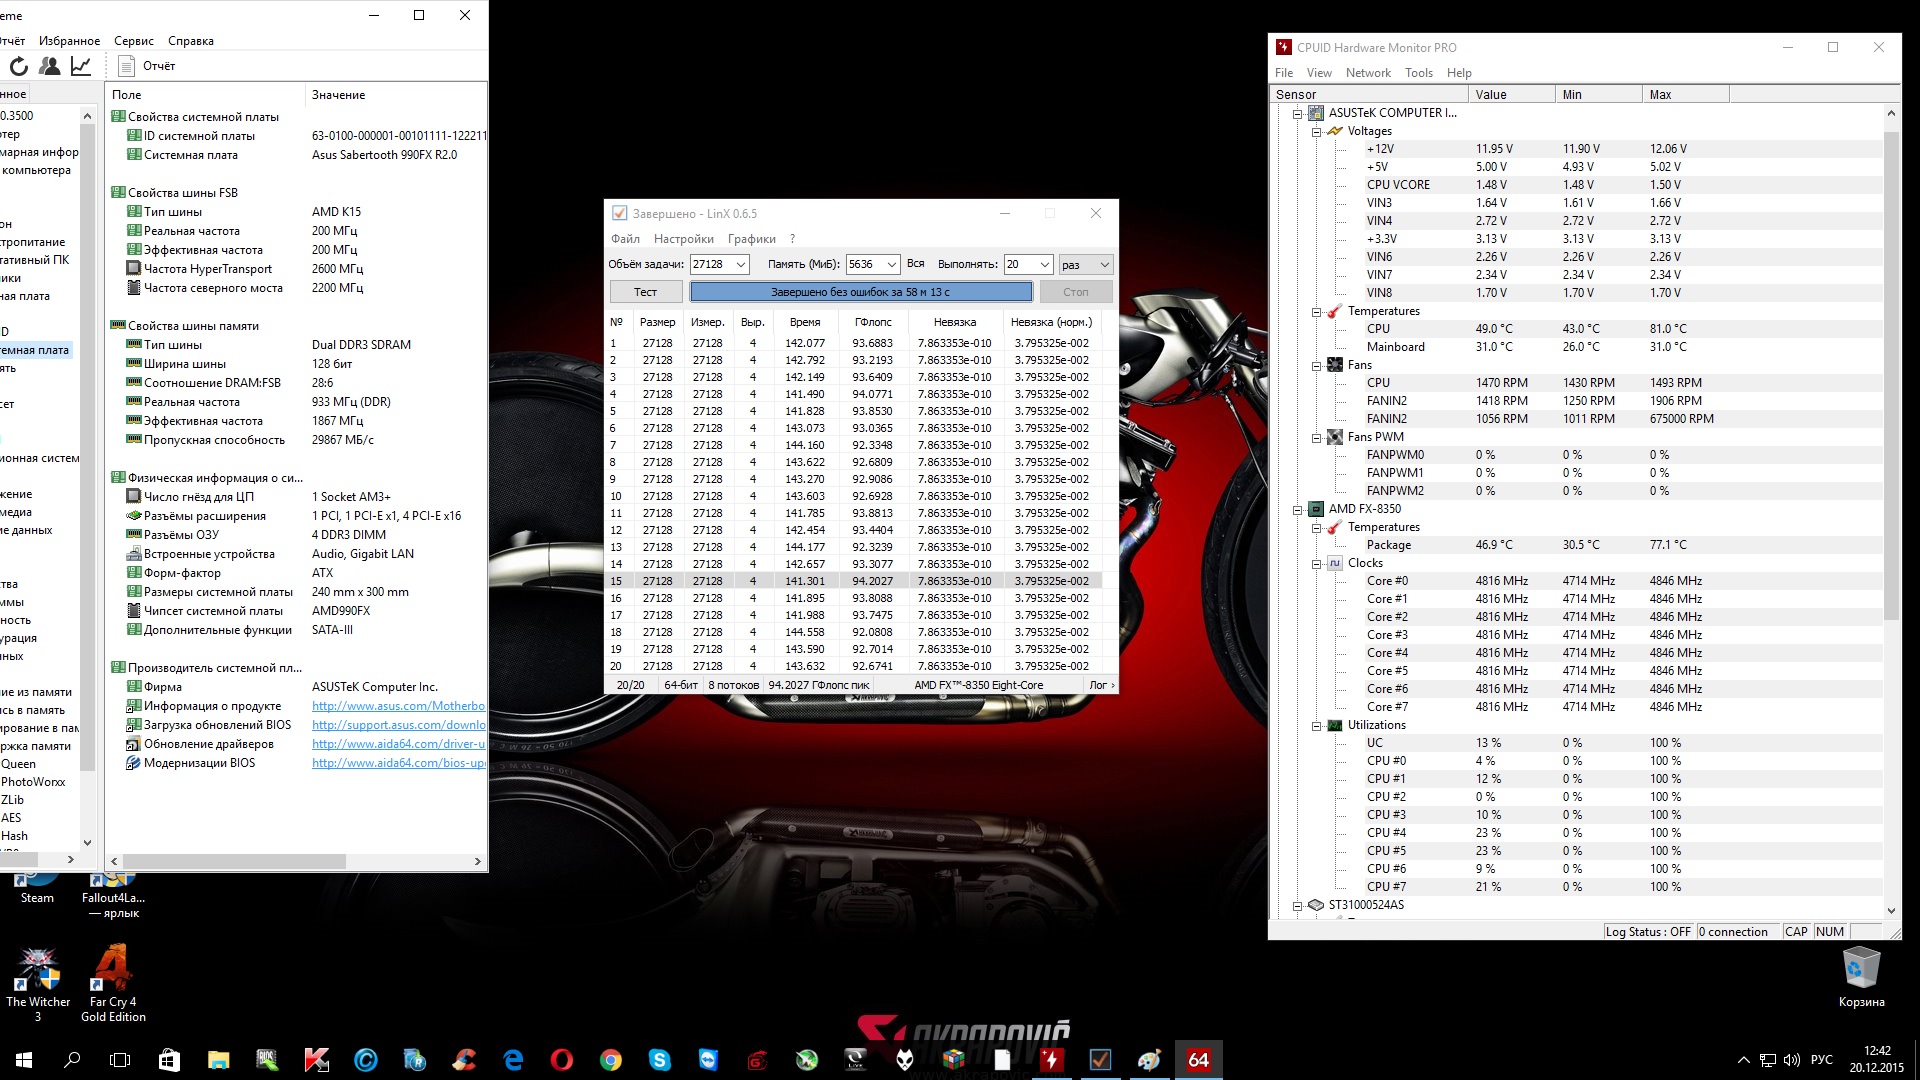The height and width of the screenshot is (1080, 1920).
Task: Launch Google Chrome from the taskbar
Action: coord(610,1059)
